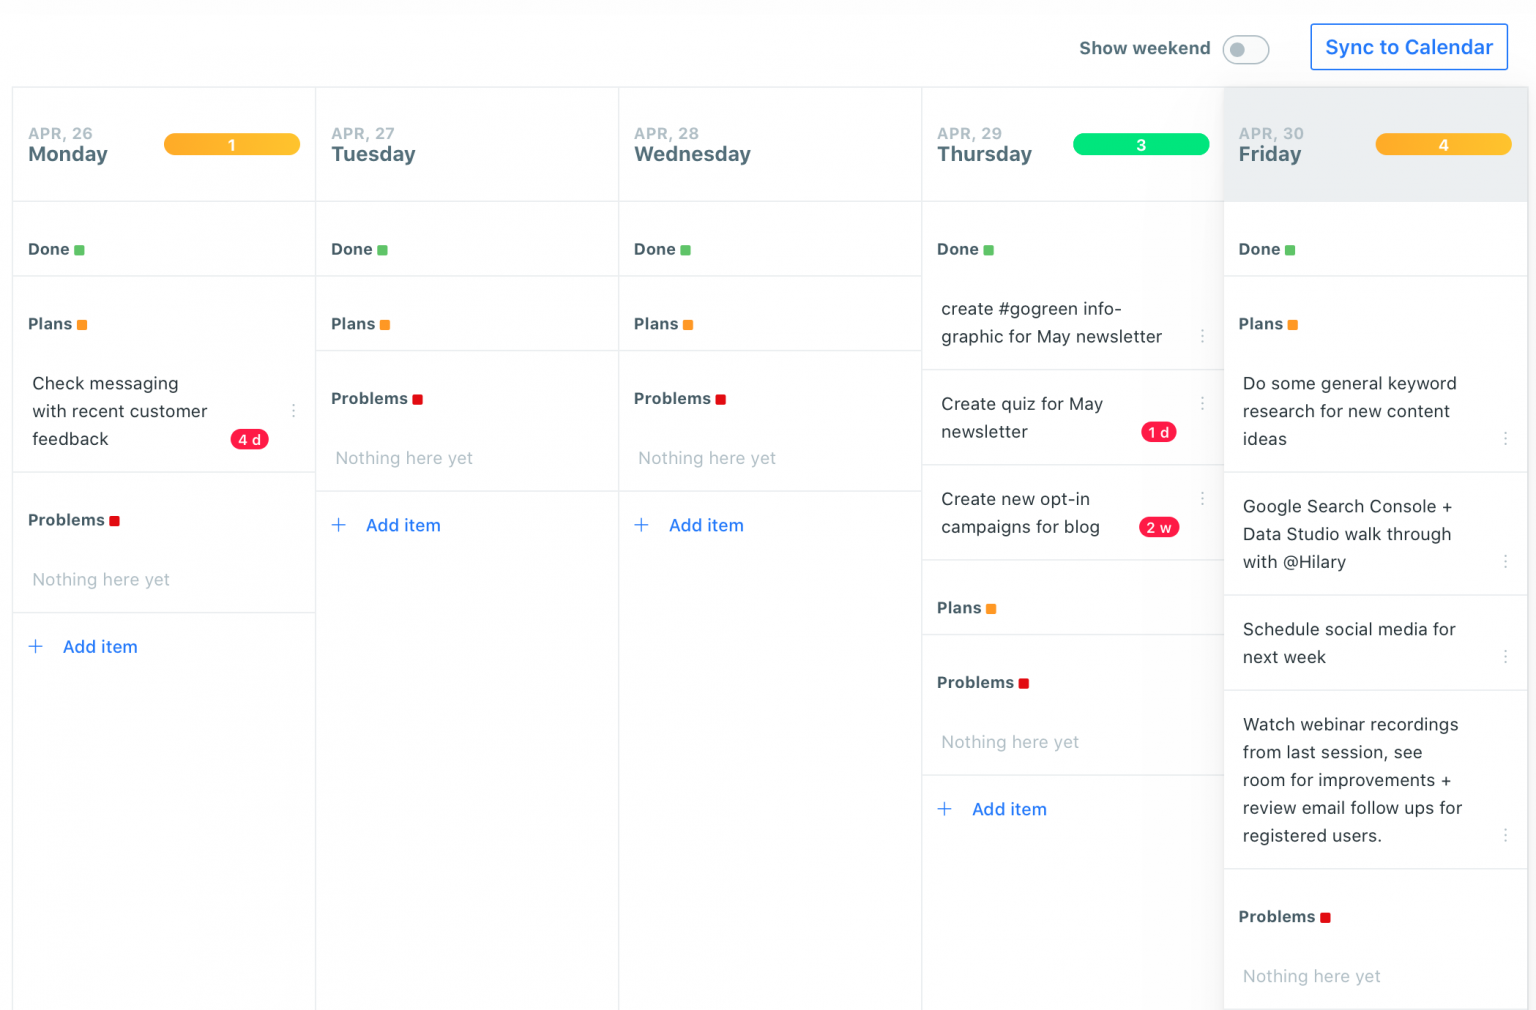Click orange square beside Friday's Plans heading
The width and height of the screenshot is (1536, 1010).
(1294, 323)
